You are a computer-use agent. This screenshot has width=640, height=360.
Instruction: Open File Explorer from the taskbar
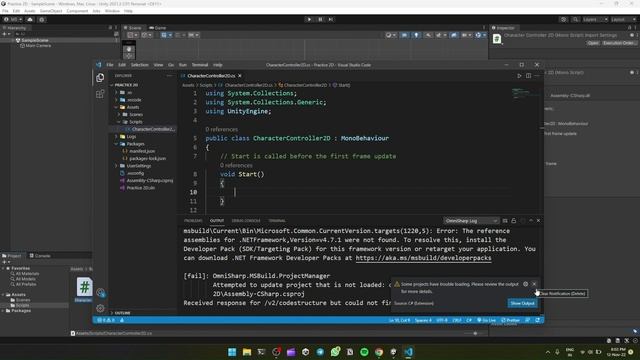[x=247, y=352]
